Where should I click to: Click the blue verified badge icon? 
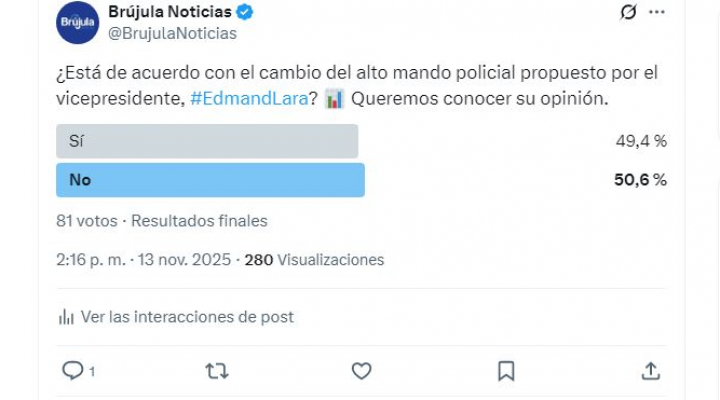[245, 13]
